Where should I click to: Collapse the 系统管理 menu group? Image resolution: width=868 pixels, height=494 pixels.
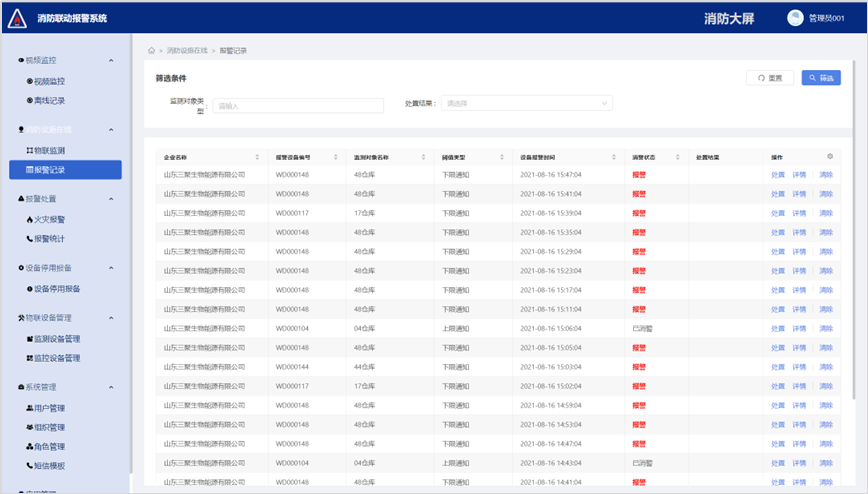click(x=111, y=387)
